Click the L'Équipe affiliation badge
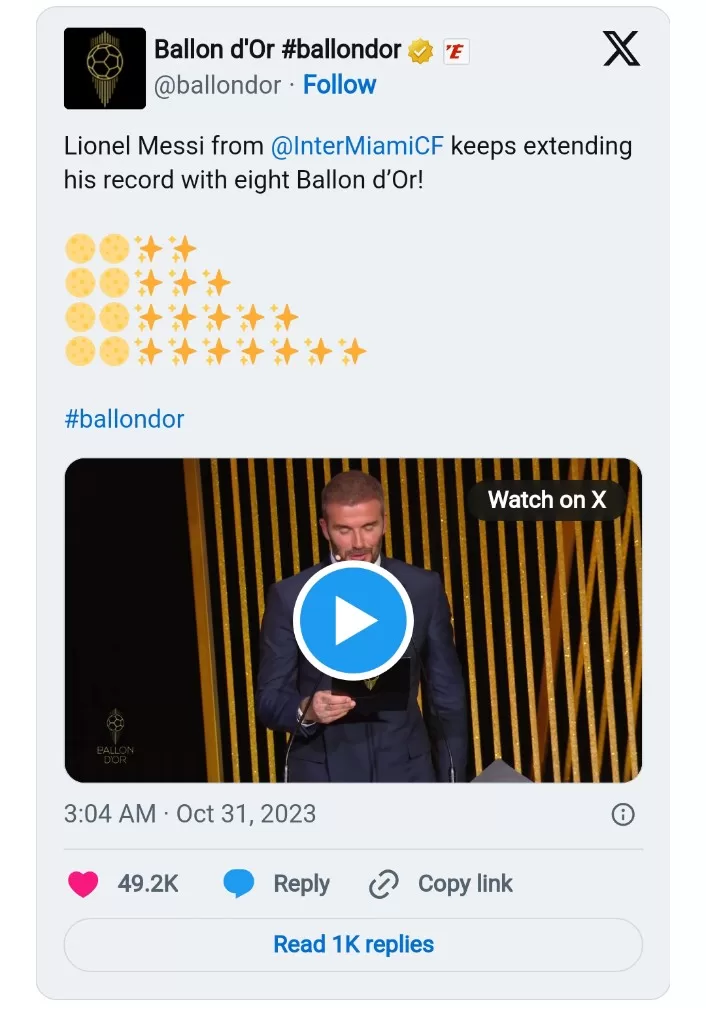The image size is (706, 1009). 456,51
